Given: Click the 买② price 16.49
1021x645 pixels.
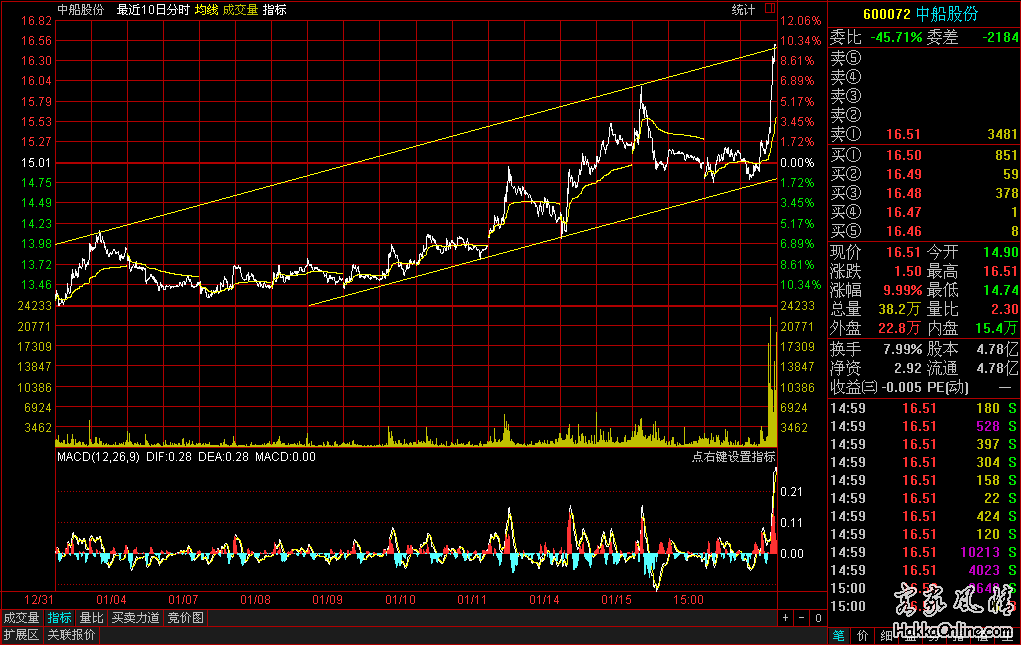Looking at the screenshot, I should tap(904, 174).
